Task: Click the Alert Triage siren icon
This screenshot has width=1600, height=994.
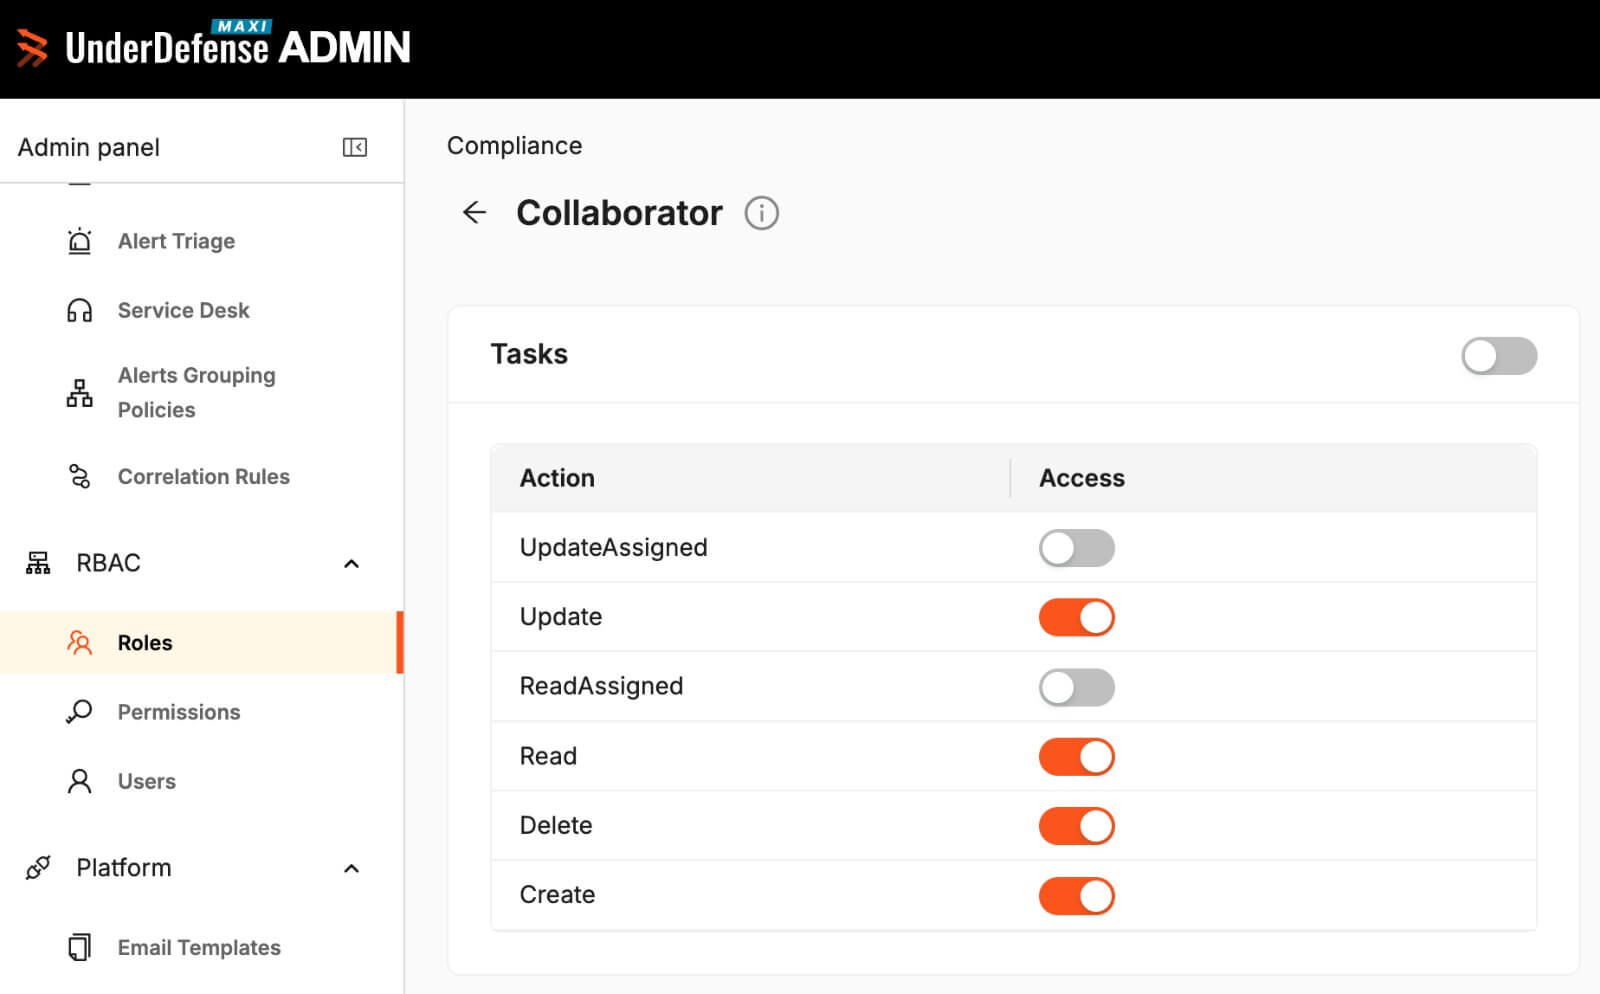Action: point(79,241)
